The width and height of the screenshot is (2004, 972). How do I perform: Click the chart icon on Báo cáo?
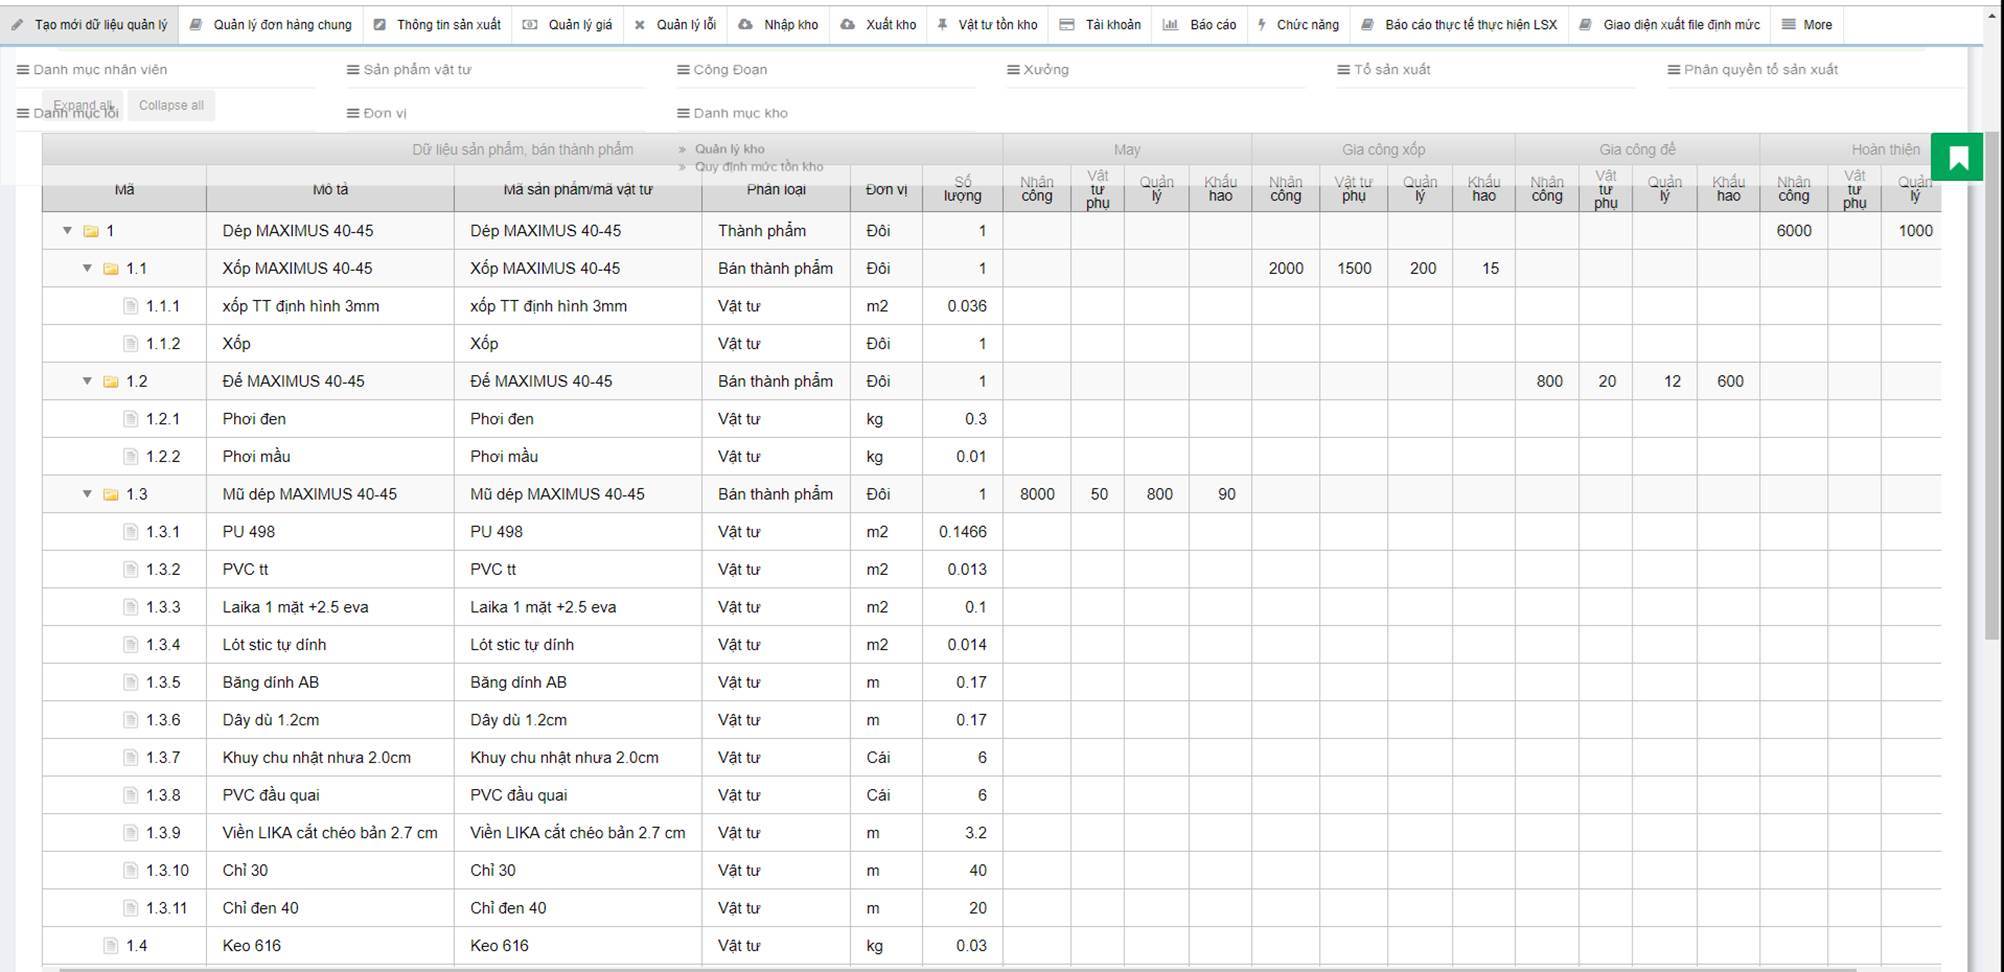(1170, 25)
